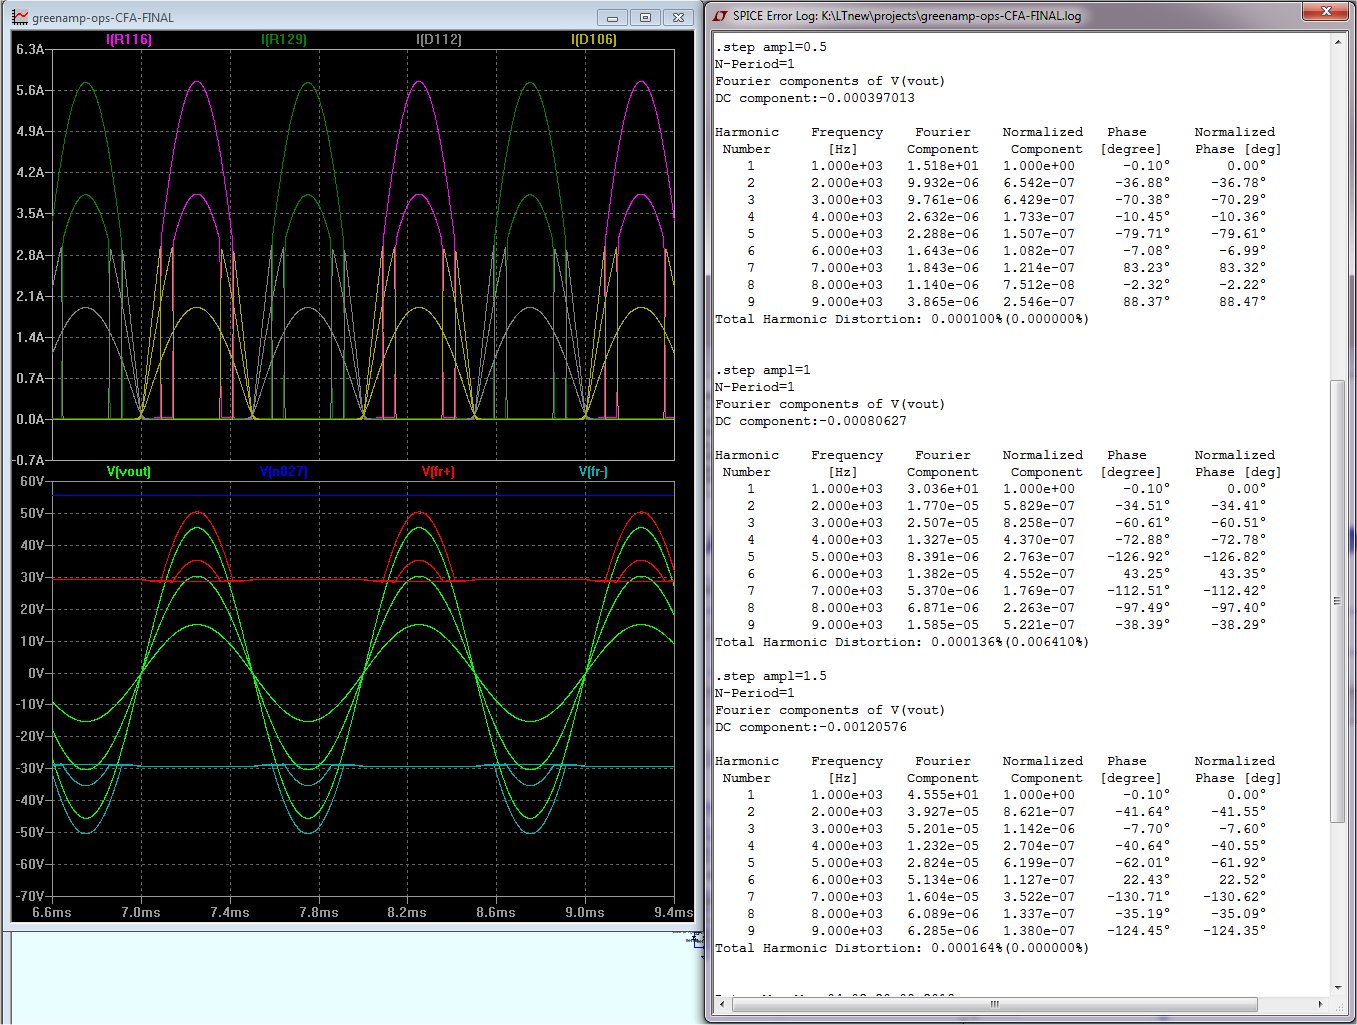Screen dimensions: 1357x1025
Task: Close the greenamp-ops-CFA-FINAL waveform window
Action: [x=678, y=18]
